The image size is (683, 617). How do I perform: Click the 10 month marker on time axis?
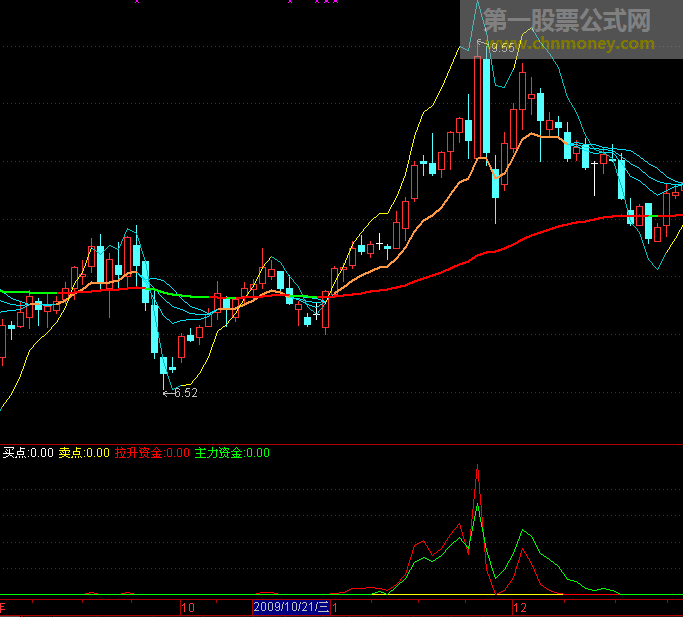pos(188,607)
